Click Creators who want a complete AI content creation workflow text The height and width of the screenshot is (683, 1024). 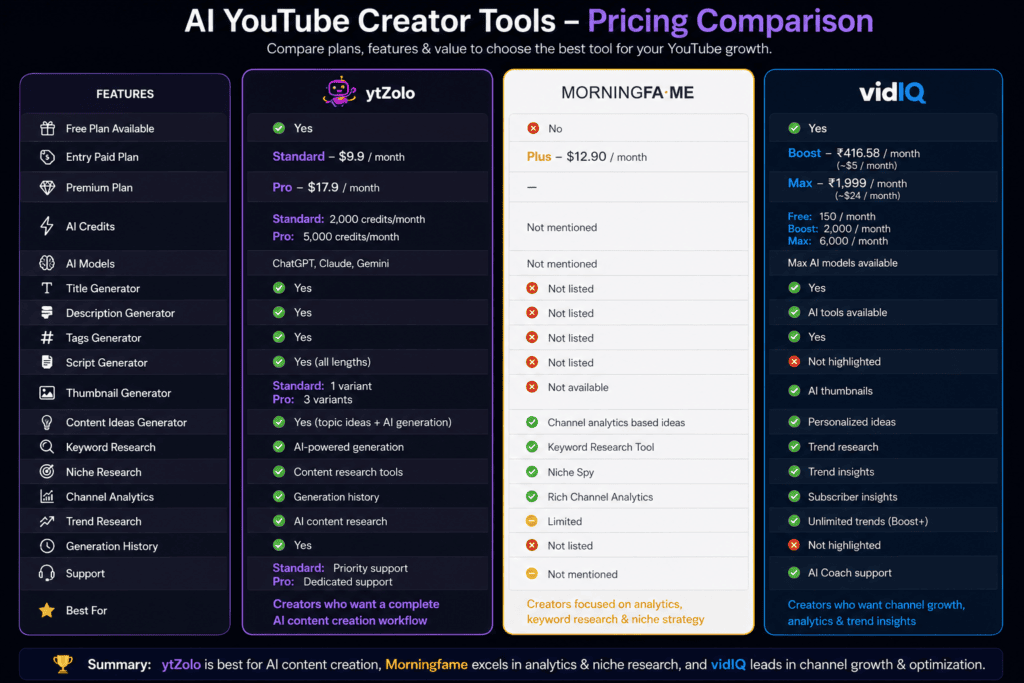(356, 612)
